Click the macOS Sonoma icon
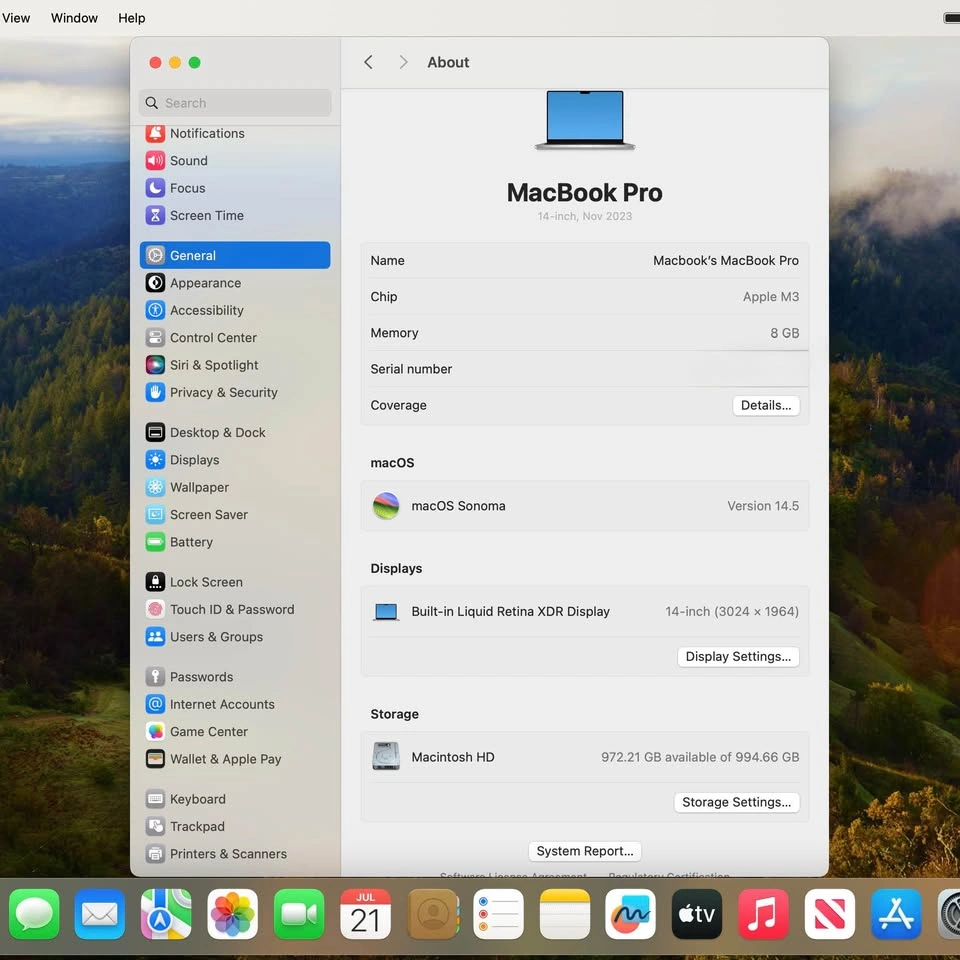 click(x=386, y=506)
